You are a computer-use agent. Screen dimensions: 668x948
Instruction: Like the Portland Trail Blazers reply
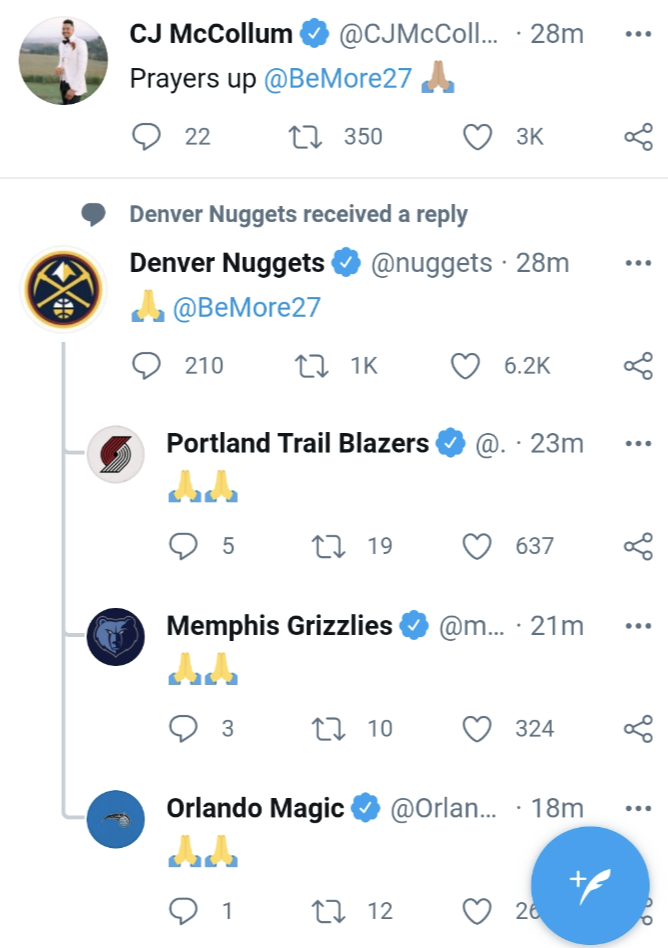(477, 546)
